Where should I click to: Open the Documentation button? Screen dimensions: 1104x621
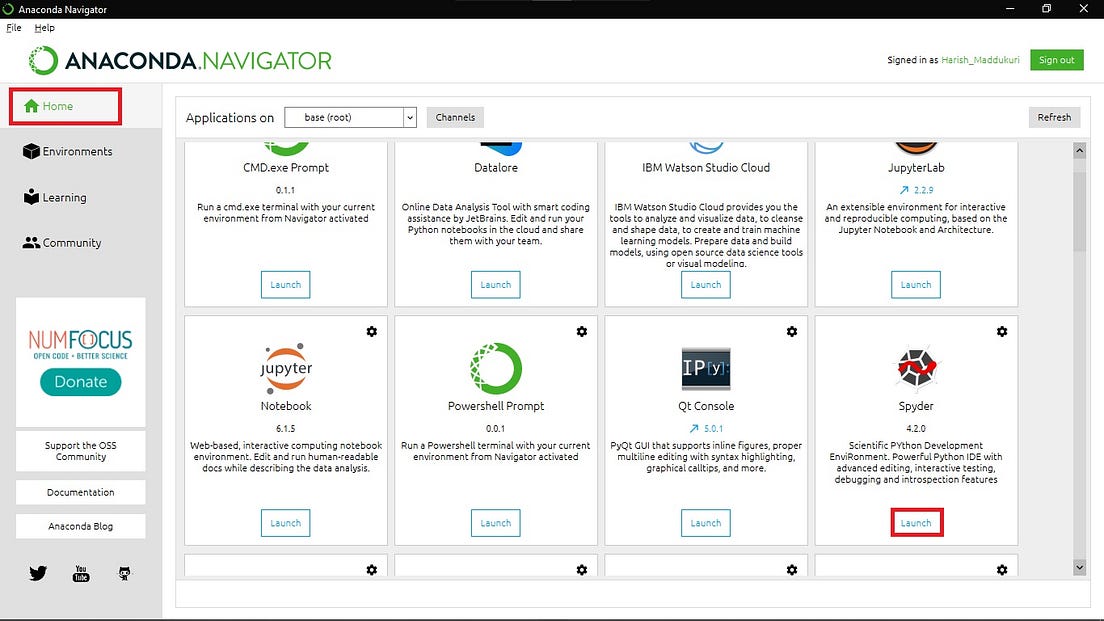point(81,492)
